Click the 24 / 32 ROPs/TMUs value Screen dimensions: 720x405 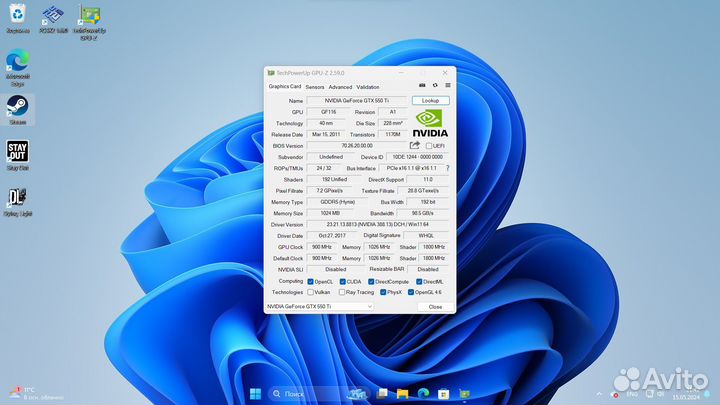[x=324, y=168]
